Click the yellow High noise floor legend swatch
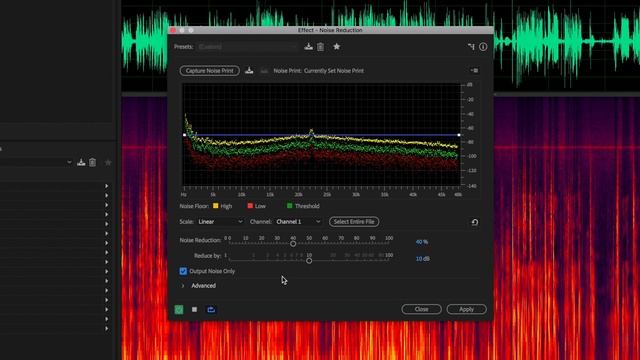This screenshot has width=640, height=360. tap(216, 206)
